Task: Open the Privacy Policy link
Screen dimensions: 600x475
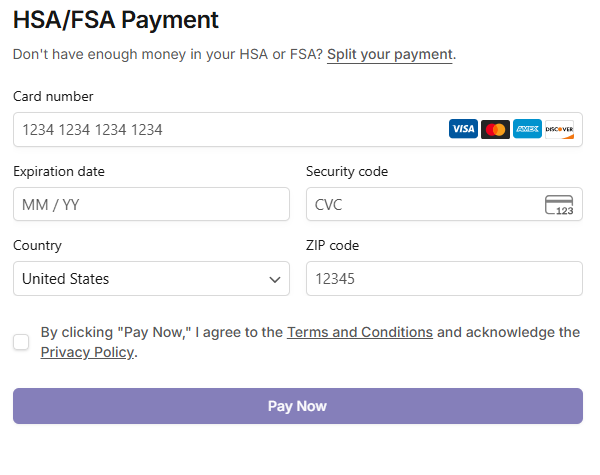Action: coord(87,352)
